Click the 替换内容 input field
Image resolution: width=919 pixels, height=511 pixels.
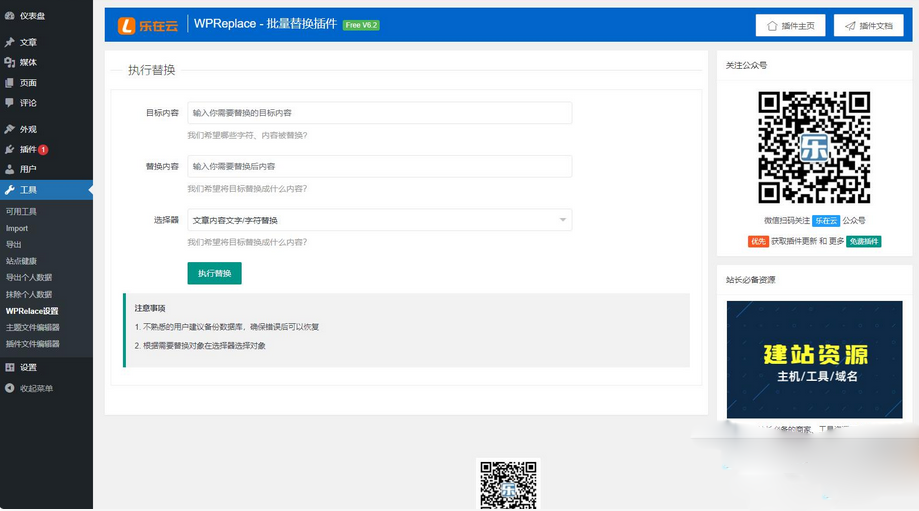pos(379,166)
